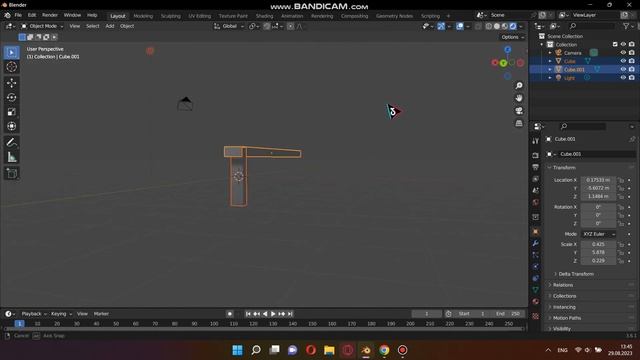Click the viewport zoom icon

(x=519, y=86)
